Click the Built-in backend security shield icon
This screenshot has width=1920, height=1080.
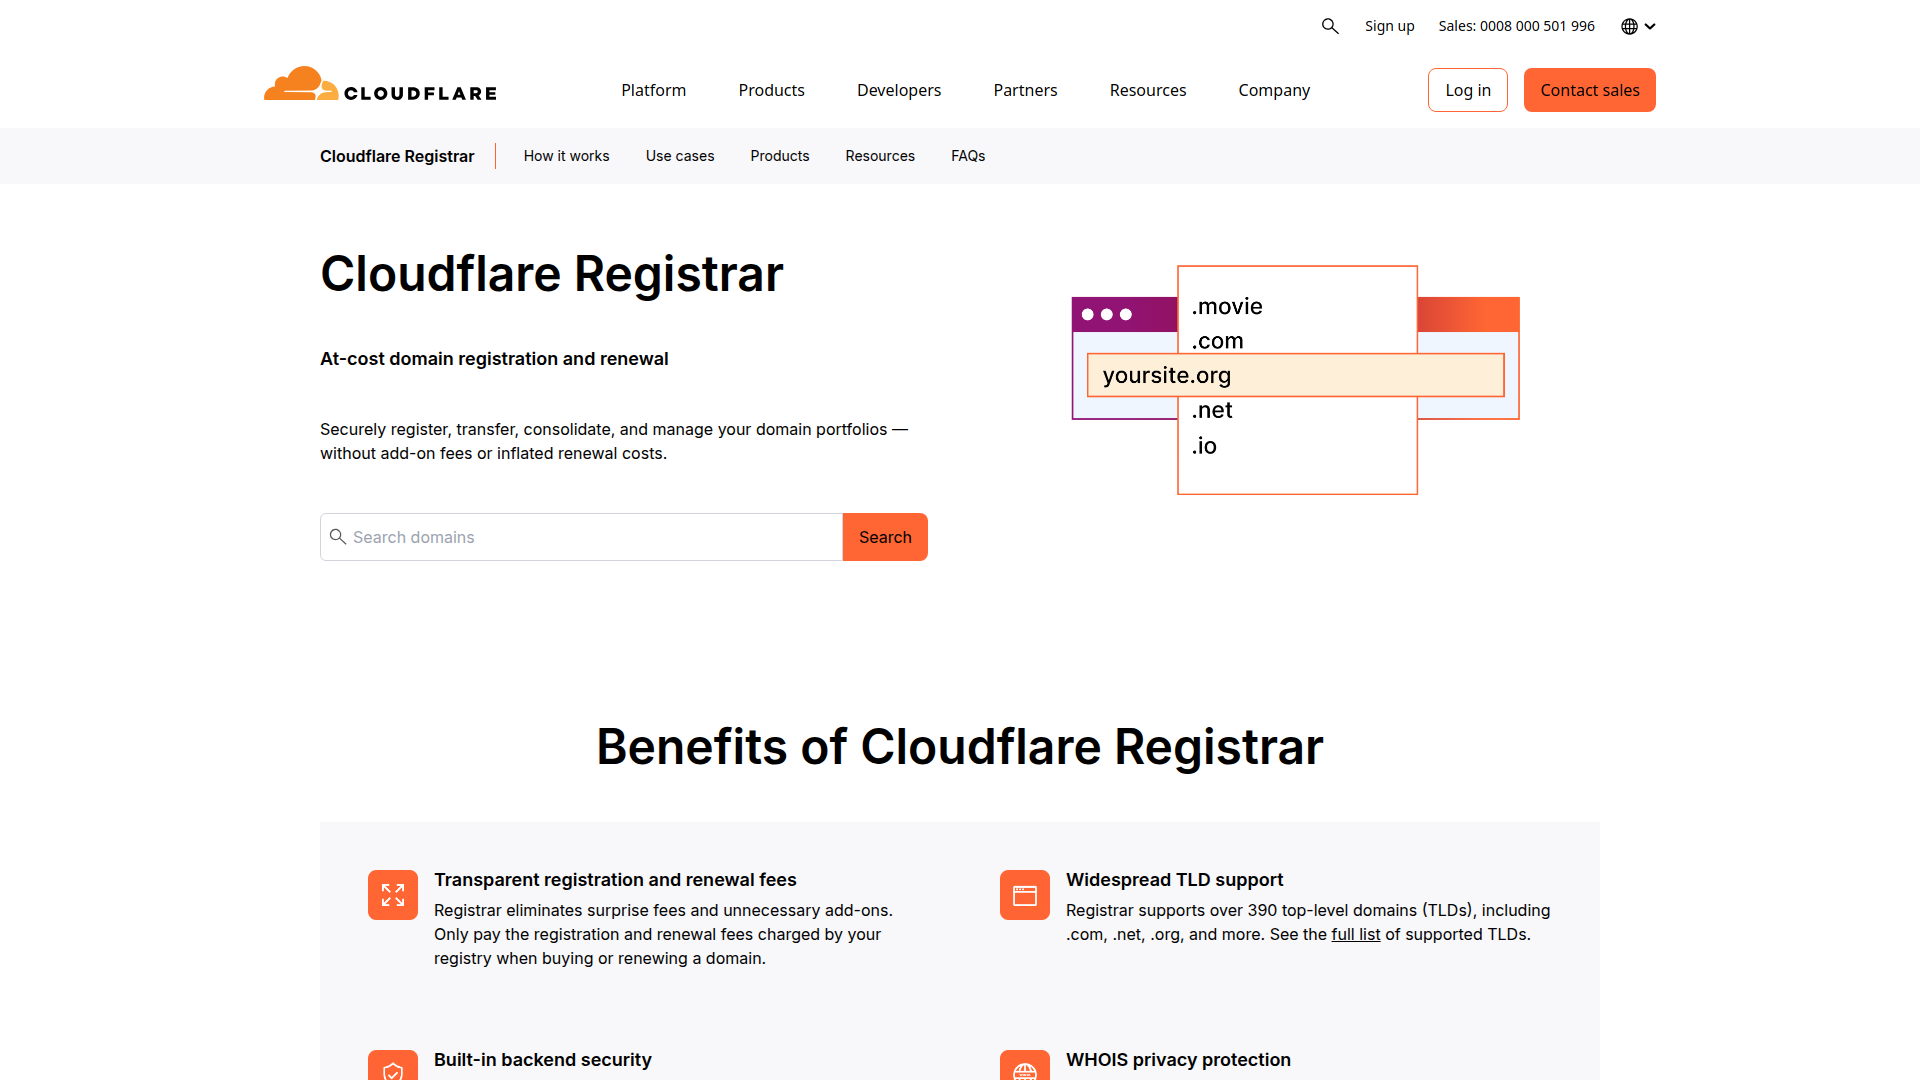coord(393,1066)
